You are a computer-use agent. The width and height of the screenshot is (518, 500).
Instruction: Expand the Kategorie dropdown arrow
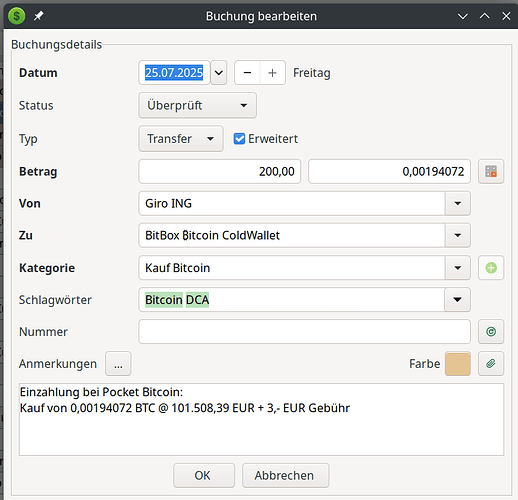pyautogui.click(x=458, y=268)
